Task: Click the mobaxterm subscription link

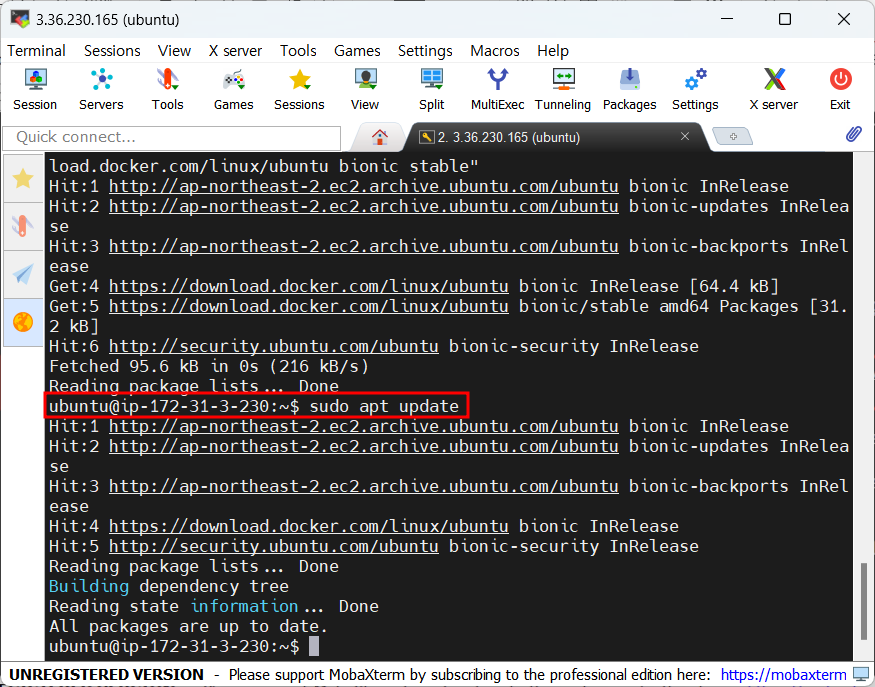Action: pyautogui.click(x=783, y=675)
